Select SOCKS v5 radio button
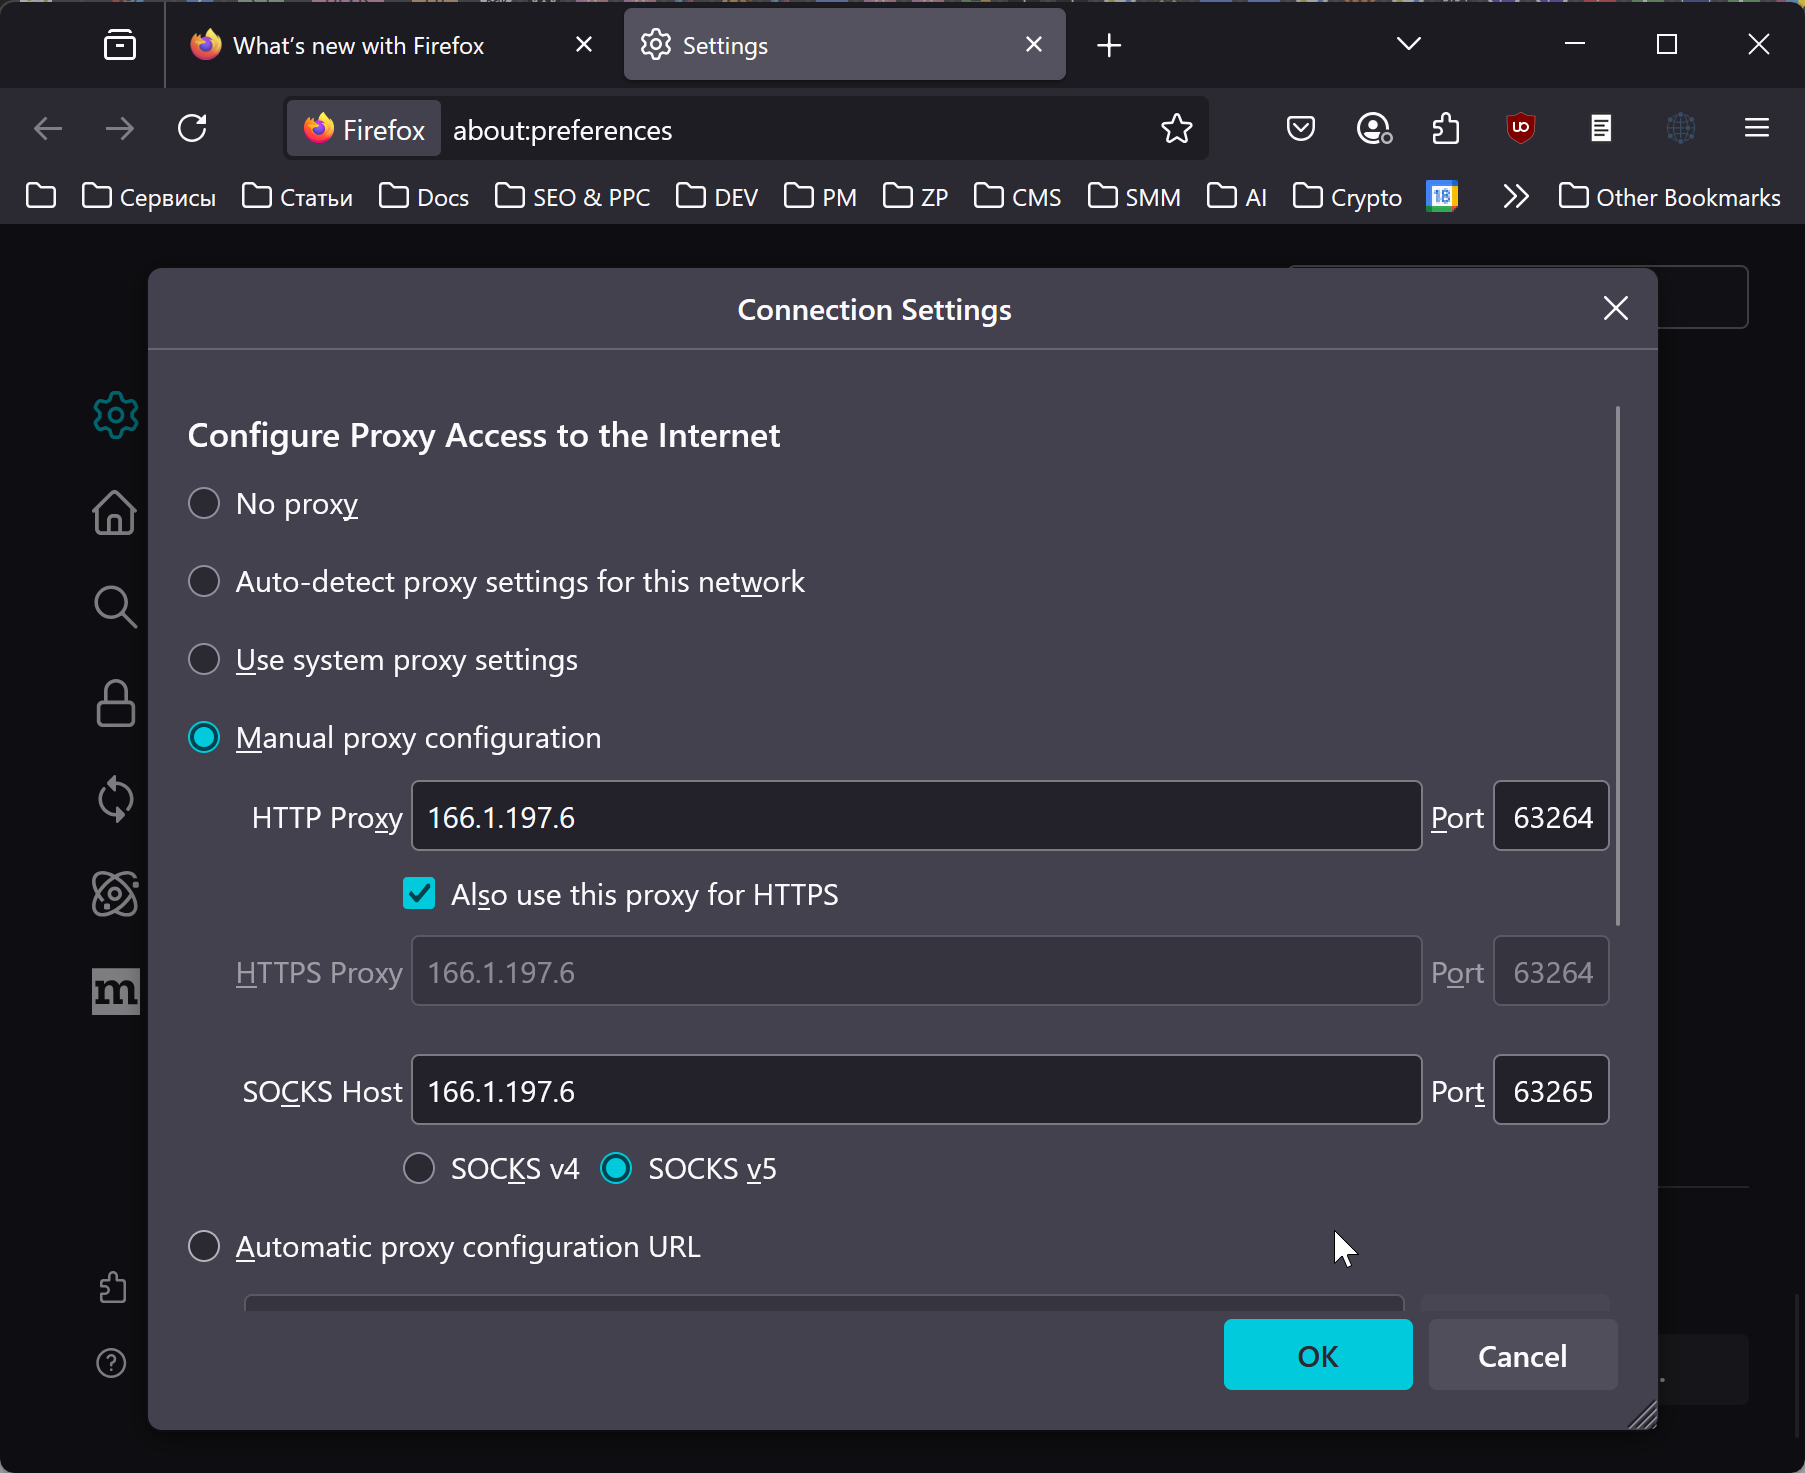1805x1473 pixels. (616, 1168)
